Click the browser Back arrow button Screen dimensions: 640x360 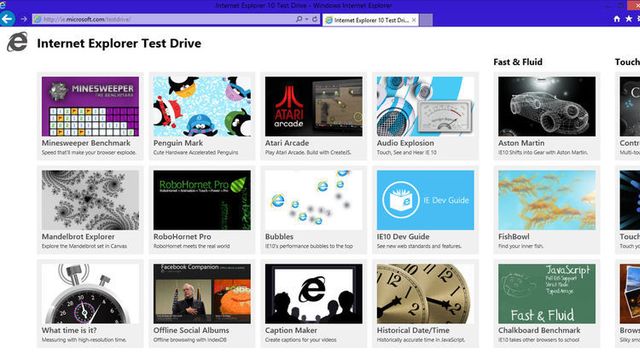(7, 19)
